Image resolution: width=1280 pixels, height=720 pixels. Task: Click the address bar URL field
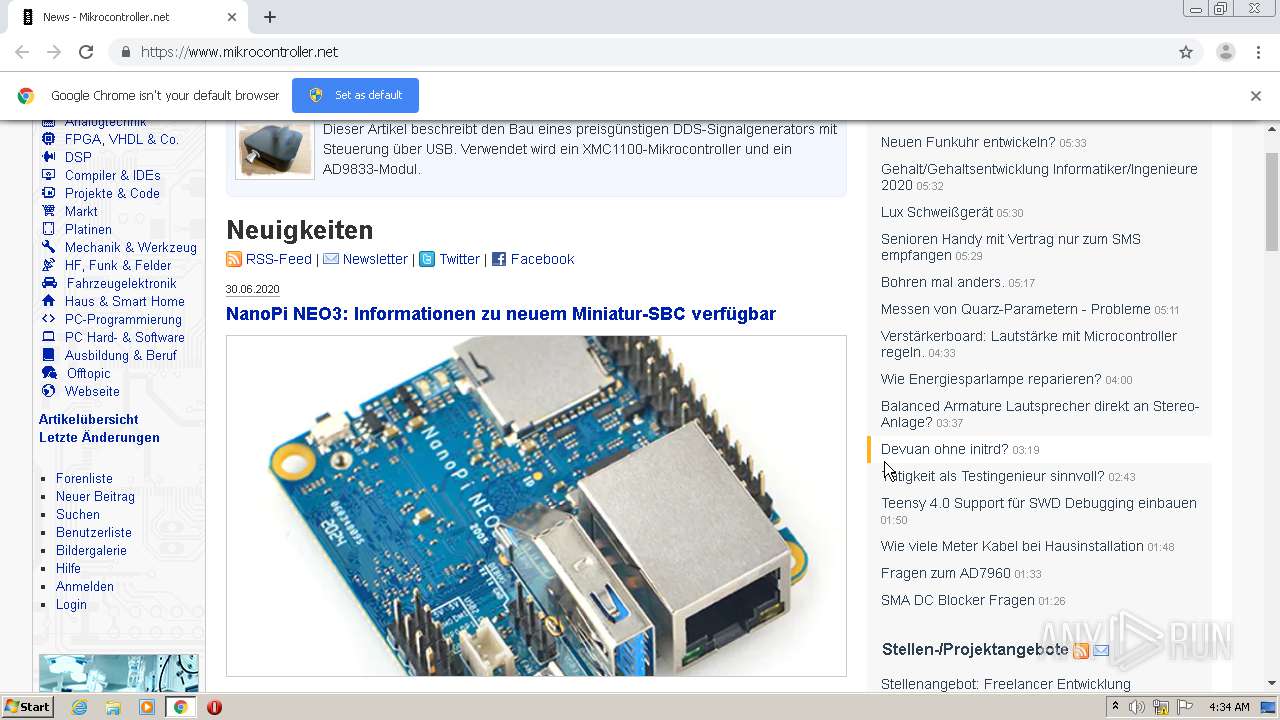(x=640, y=52)
